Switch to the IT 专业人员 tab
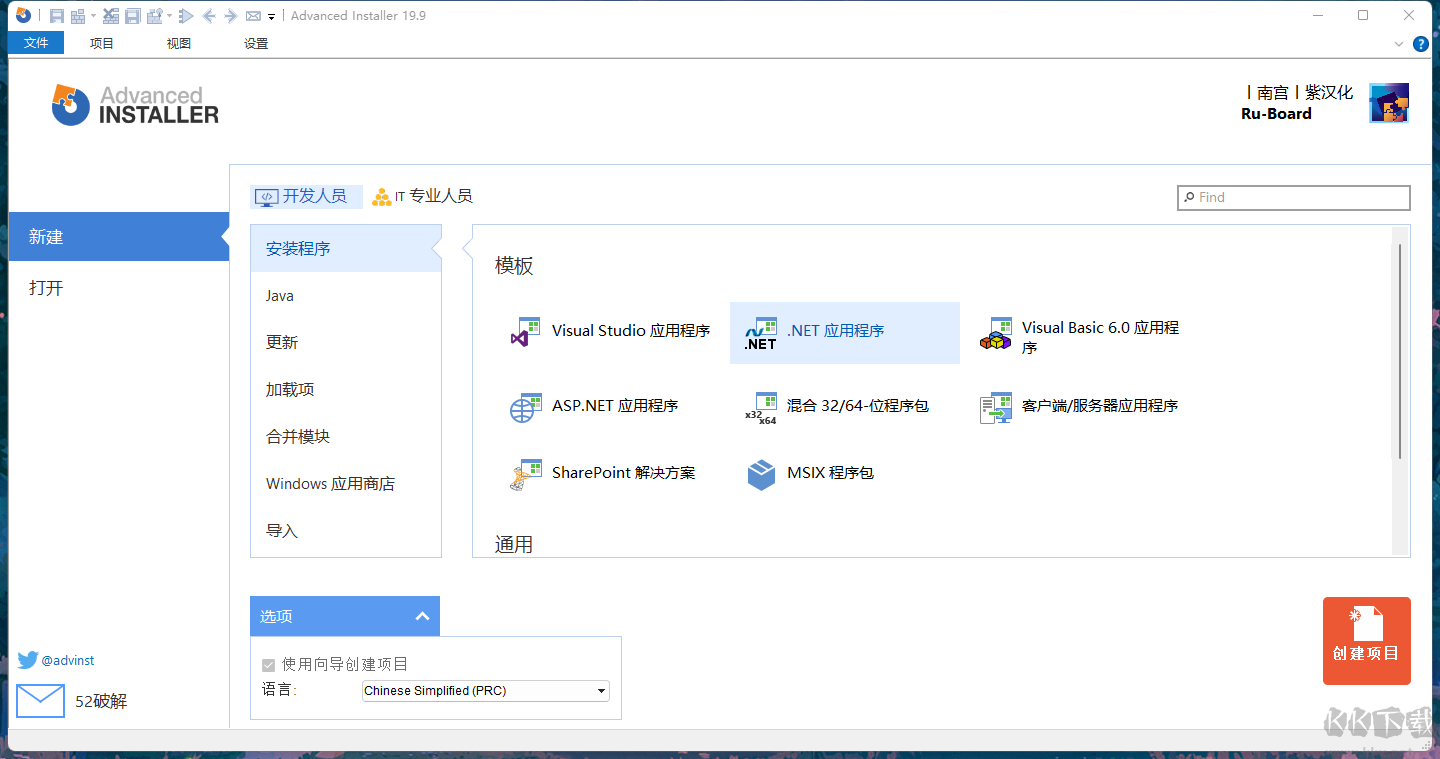 422,196
